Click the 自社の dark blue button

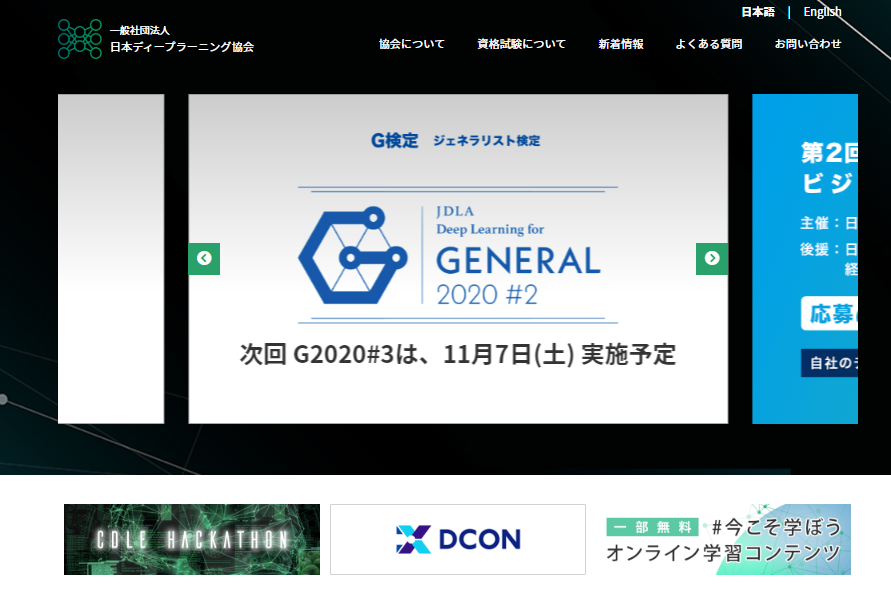(830, 363)
